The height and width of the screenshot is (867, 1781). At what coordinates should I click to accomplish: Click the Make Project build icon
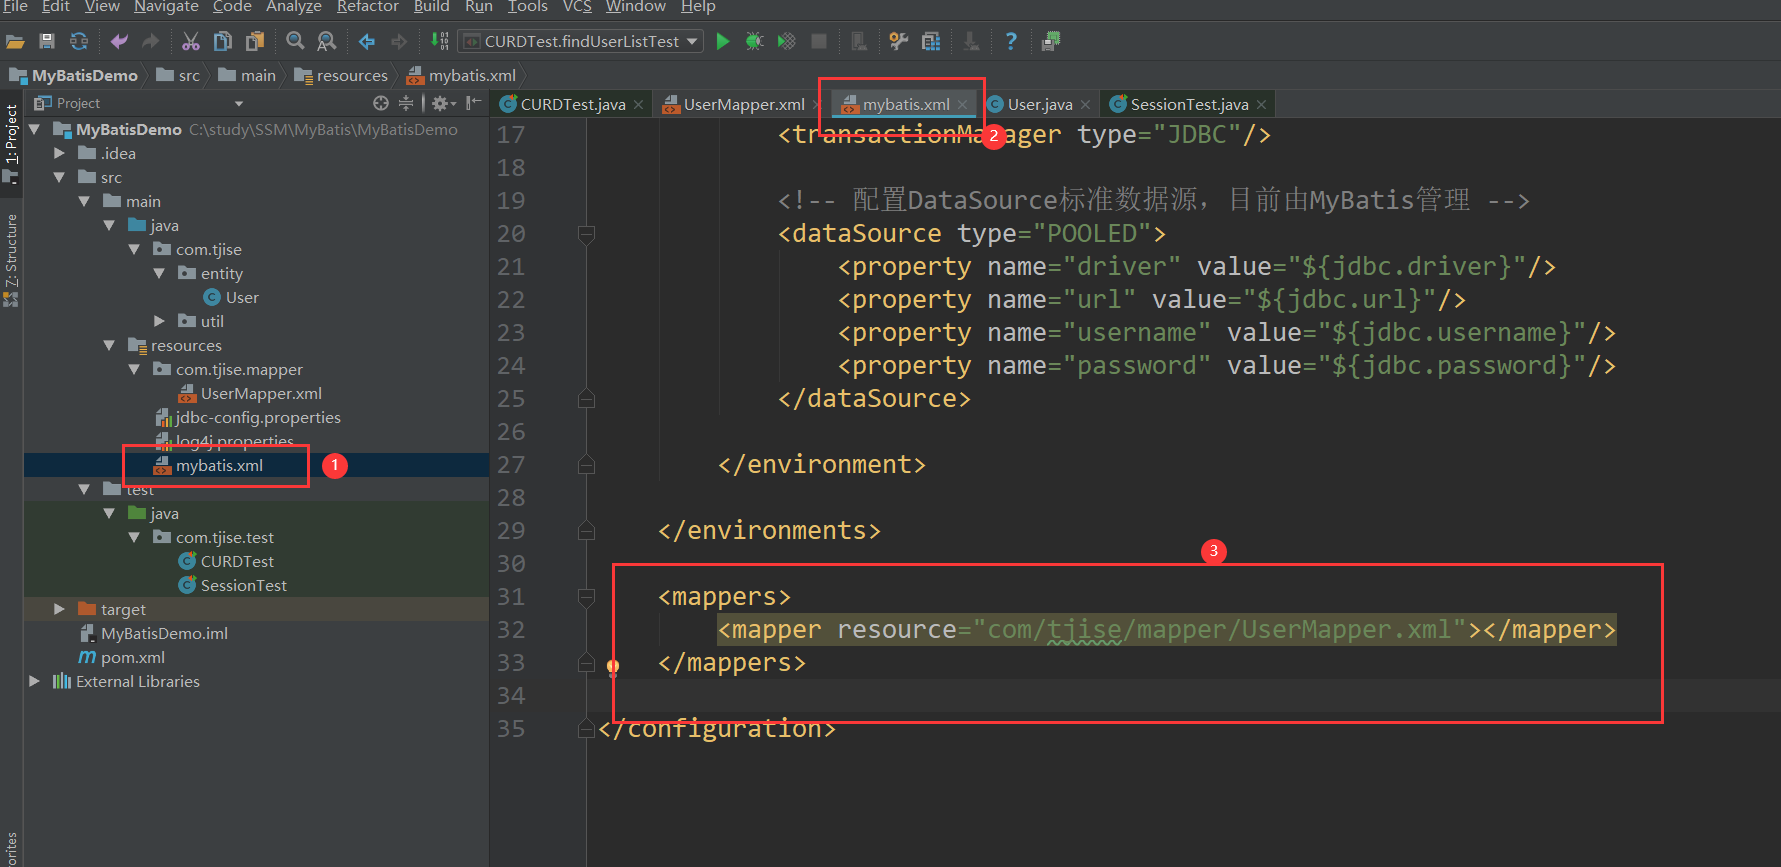click(x=439, y=41)
